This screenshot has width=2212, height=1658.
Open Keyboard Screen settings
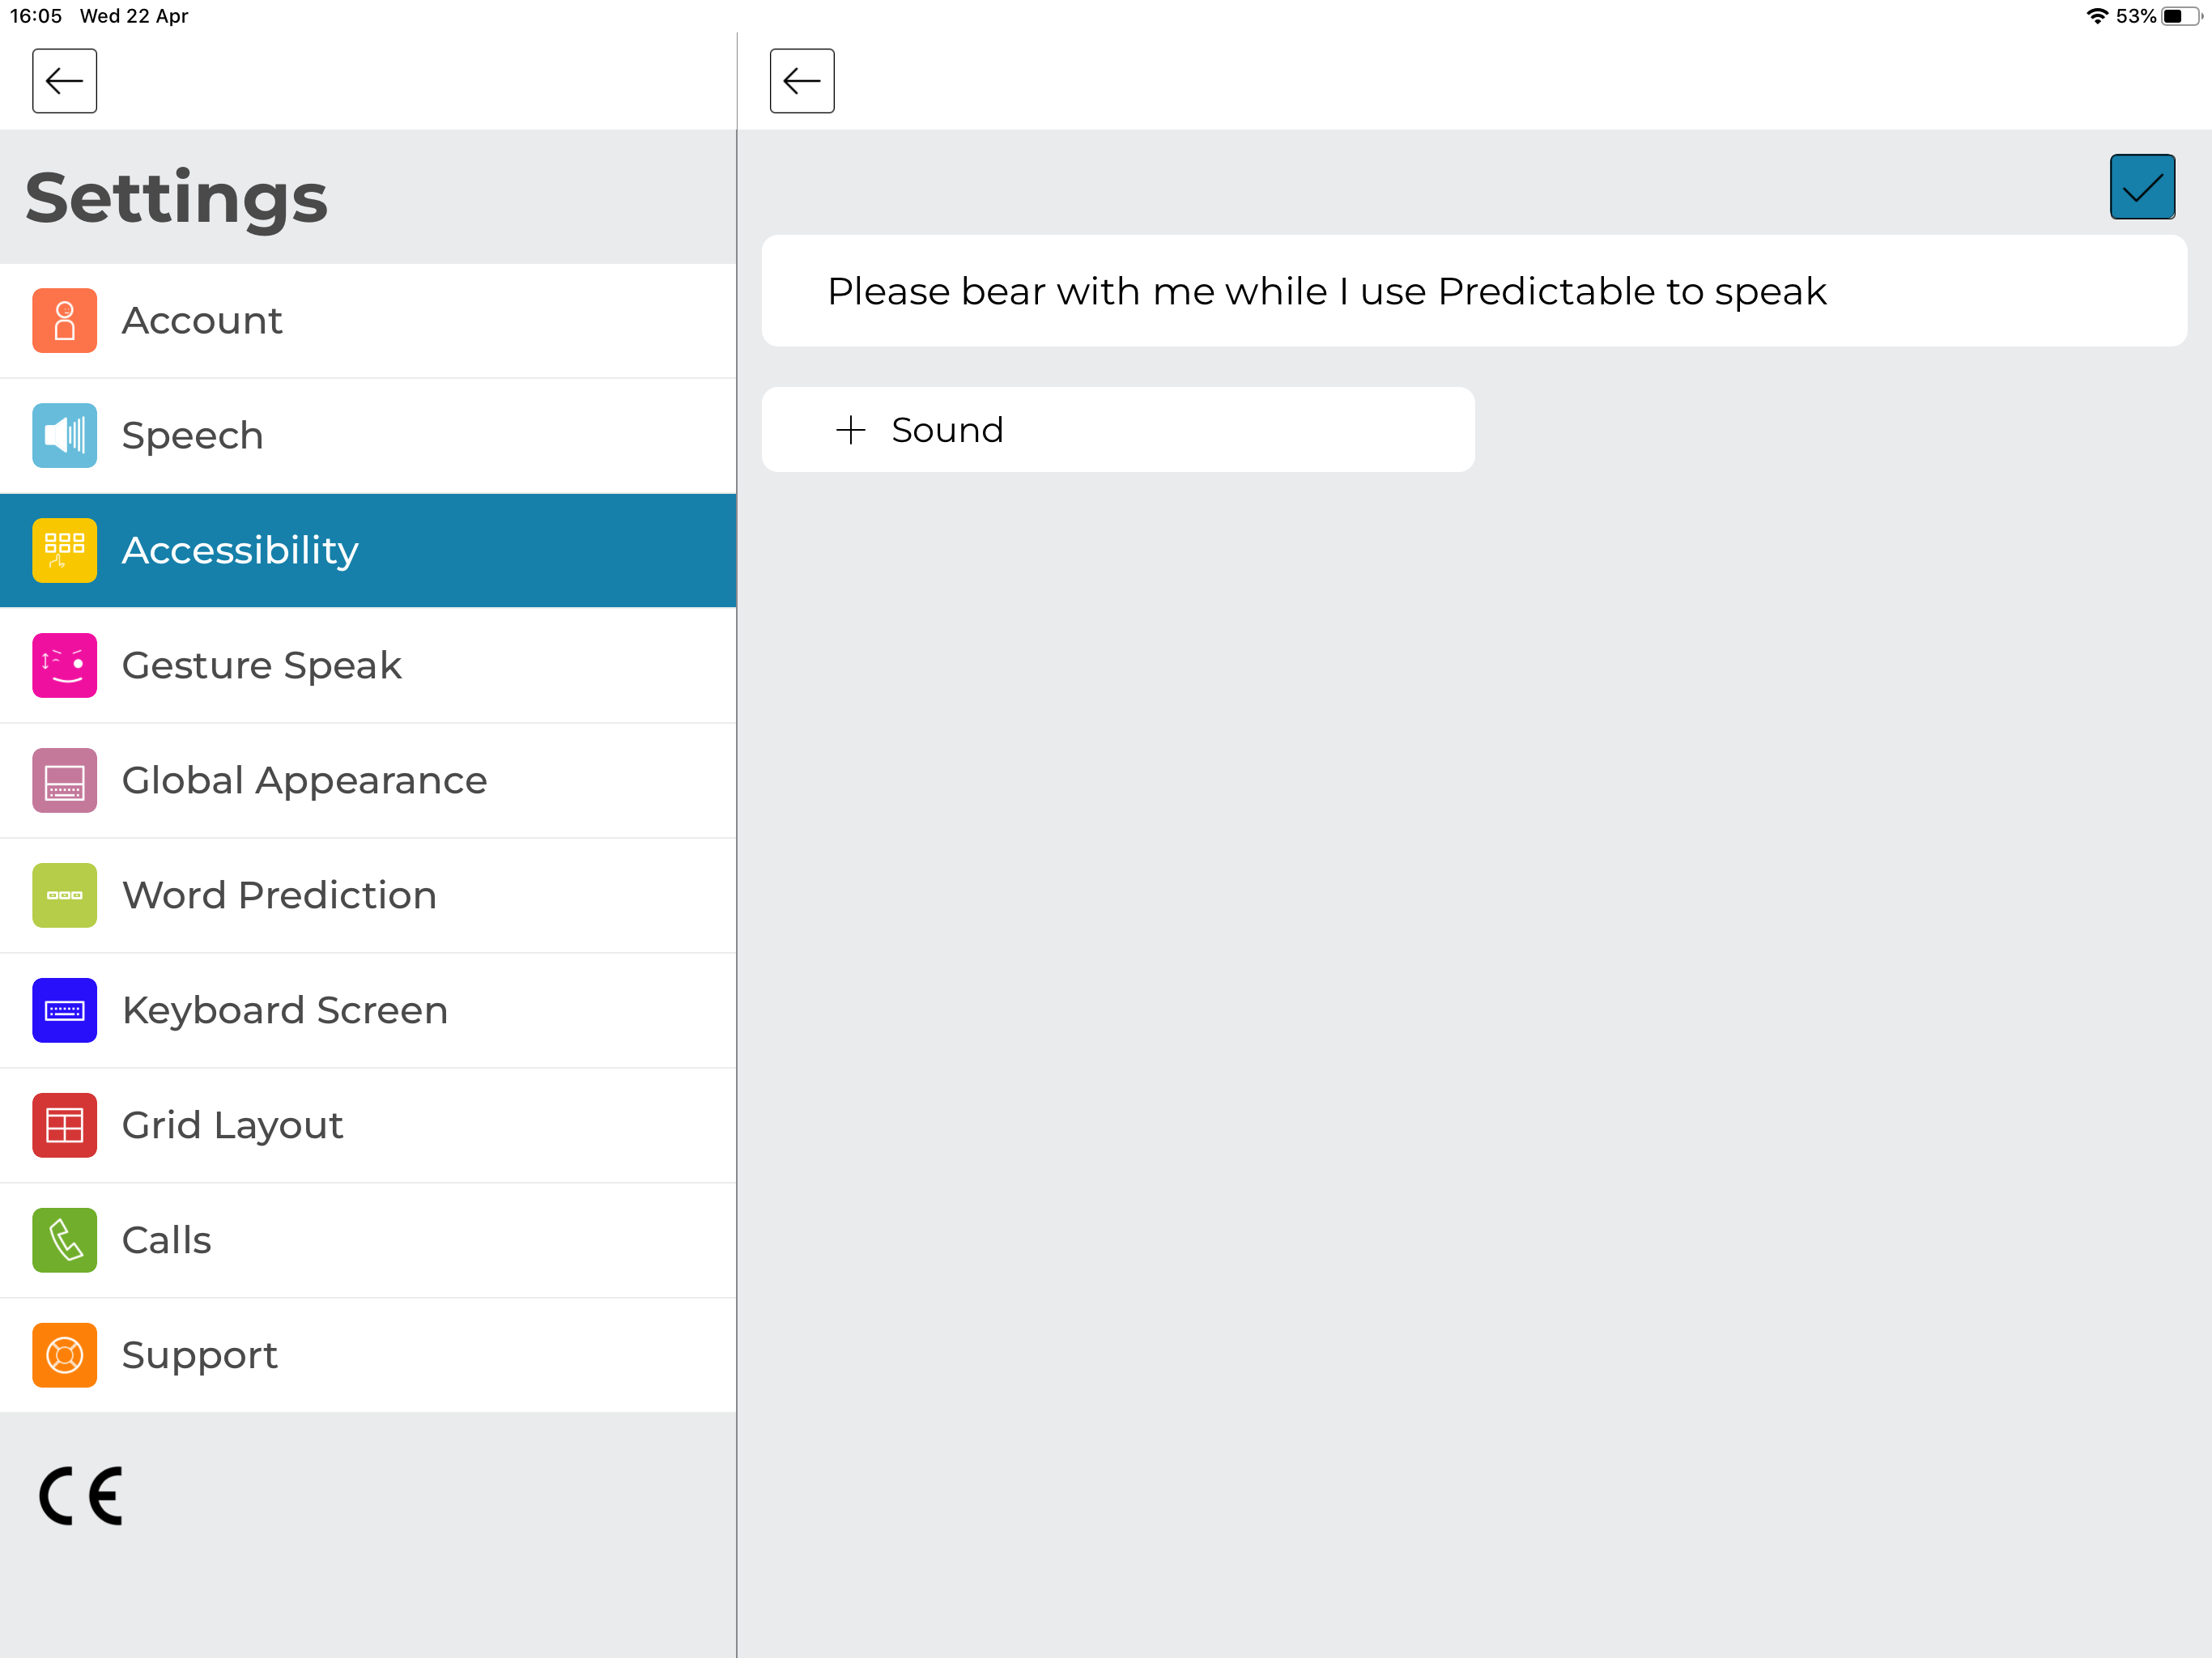368,1011
